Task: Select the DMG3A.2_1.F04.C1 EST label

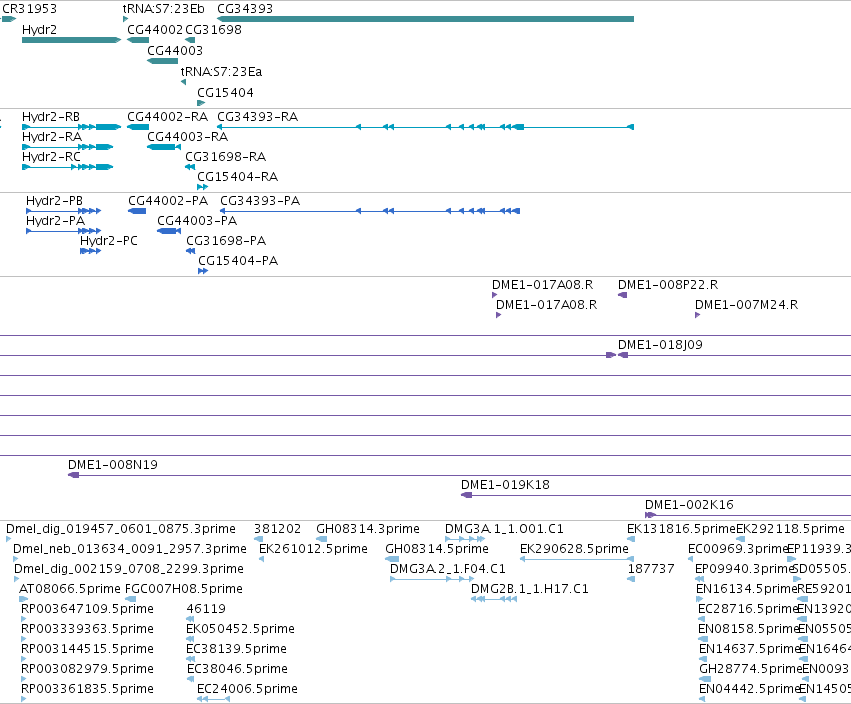Action: 448,569
